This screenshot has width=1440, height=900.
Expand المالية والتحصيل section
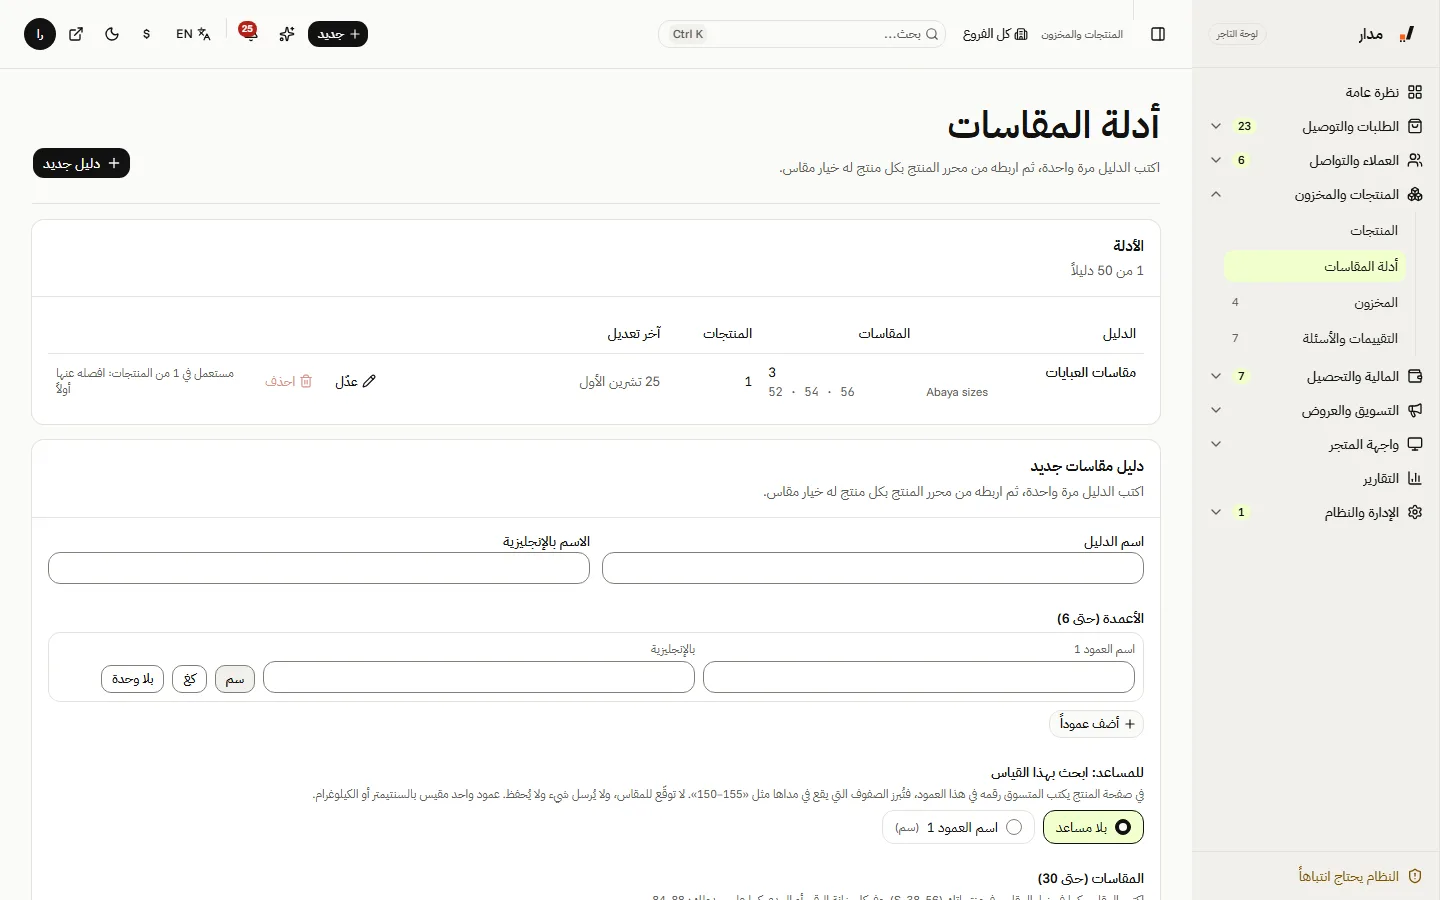(1316, 376)
